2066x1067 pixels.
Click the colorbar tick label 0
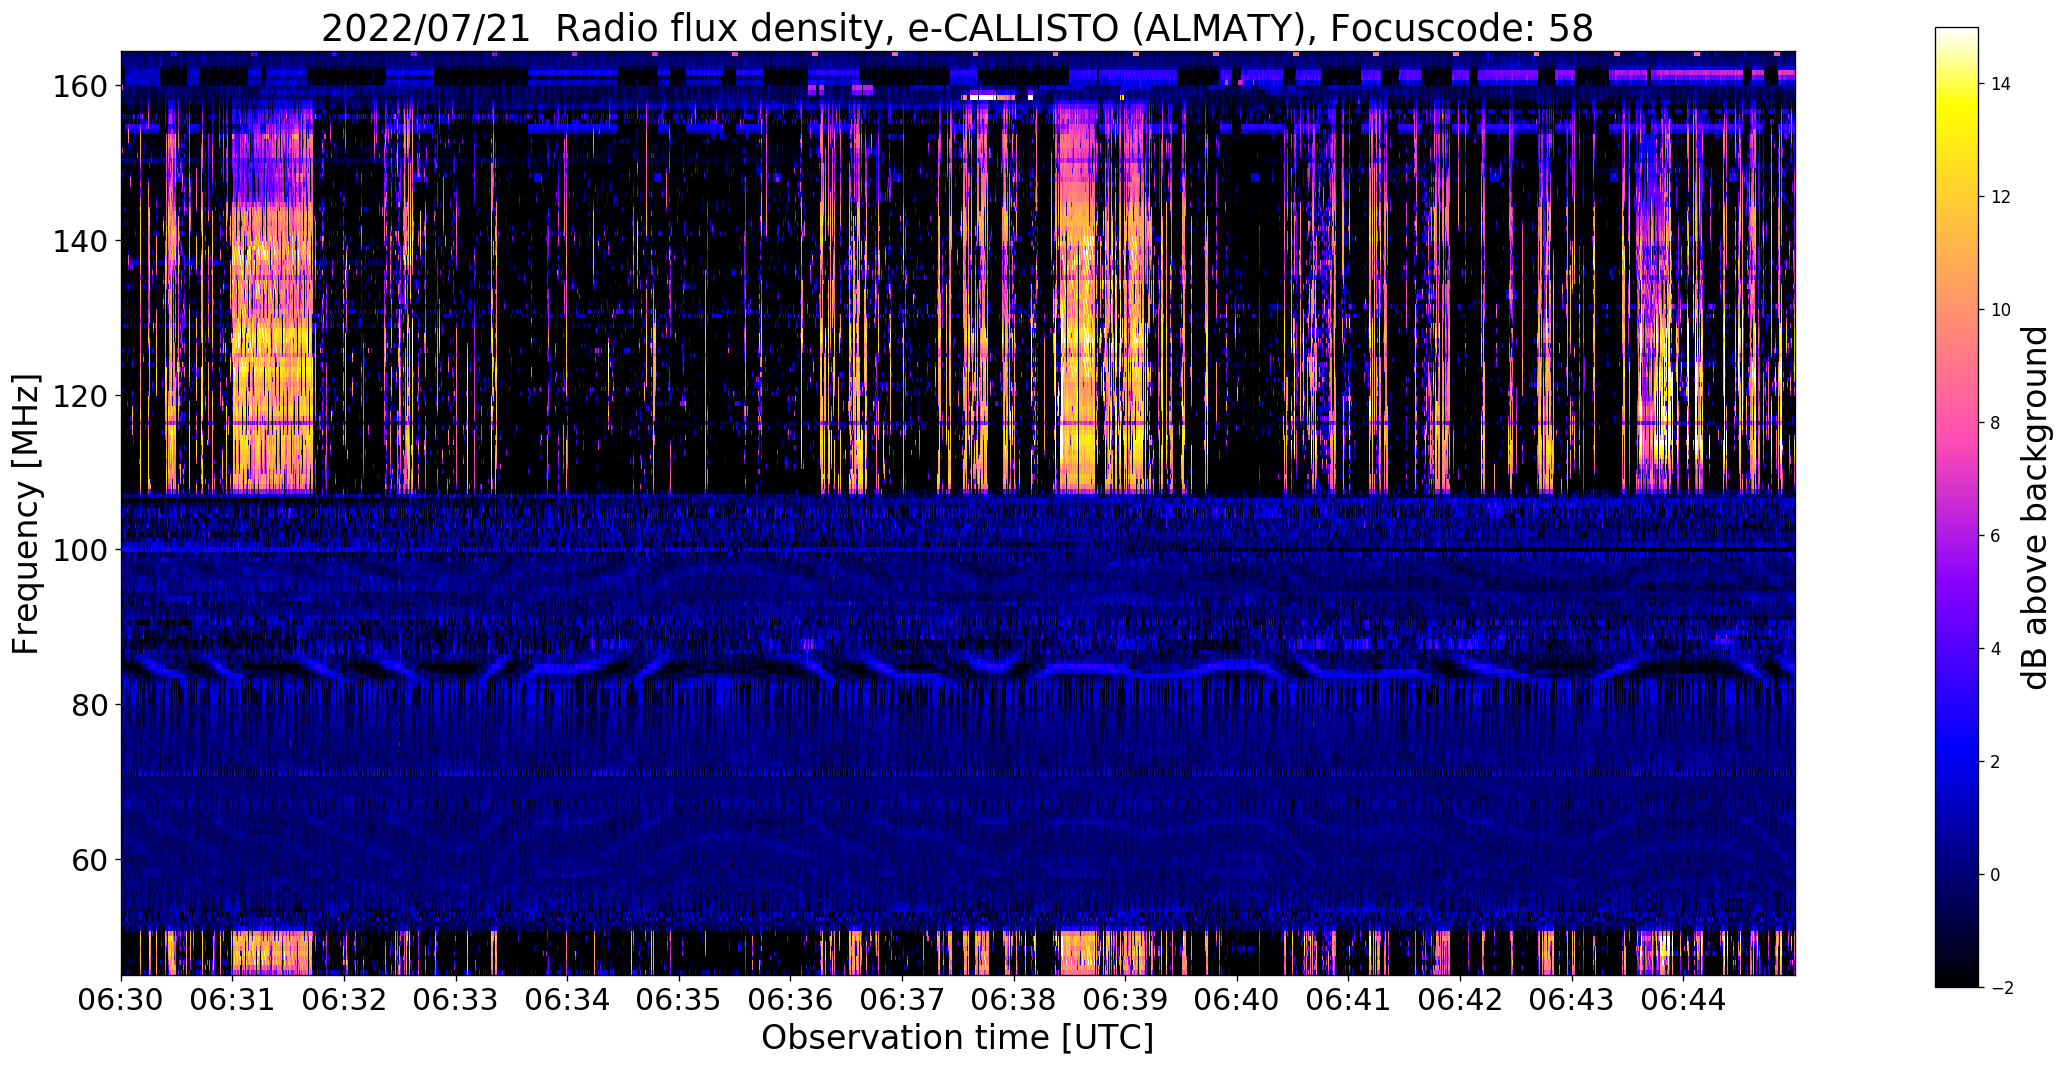click(x=1996, y=875)
